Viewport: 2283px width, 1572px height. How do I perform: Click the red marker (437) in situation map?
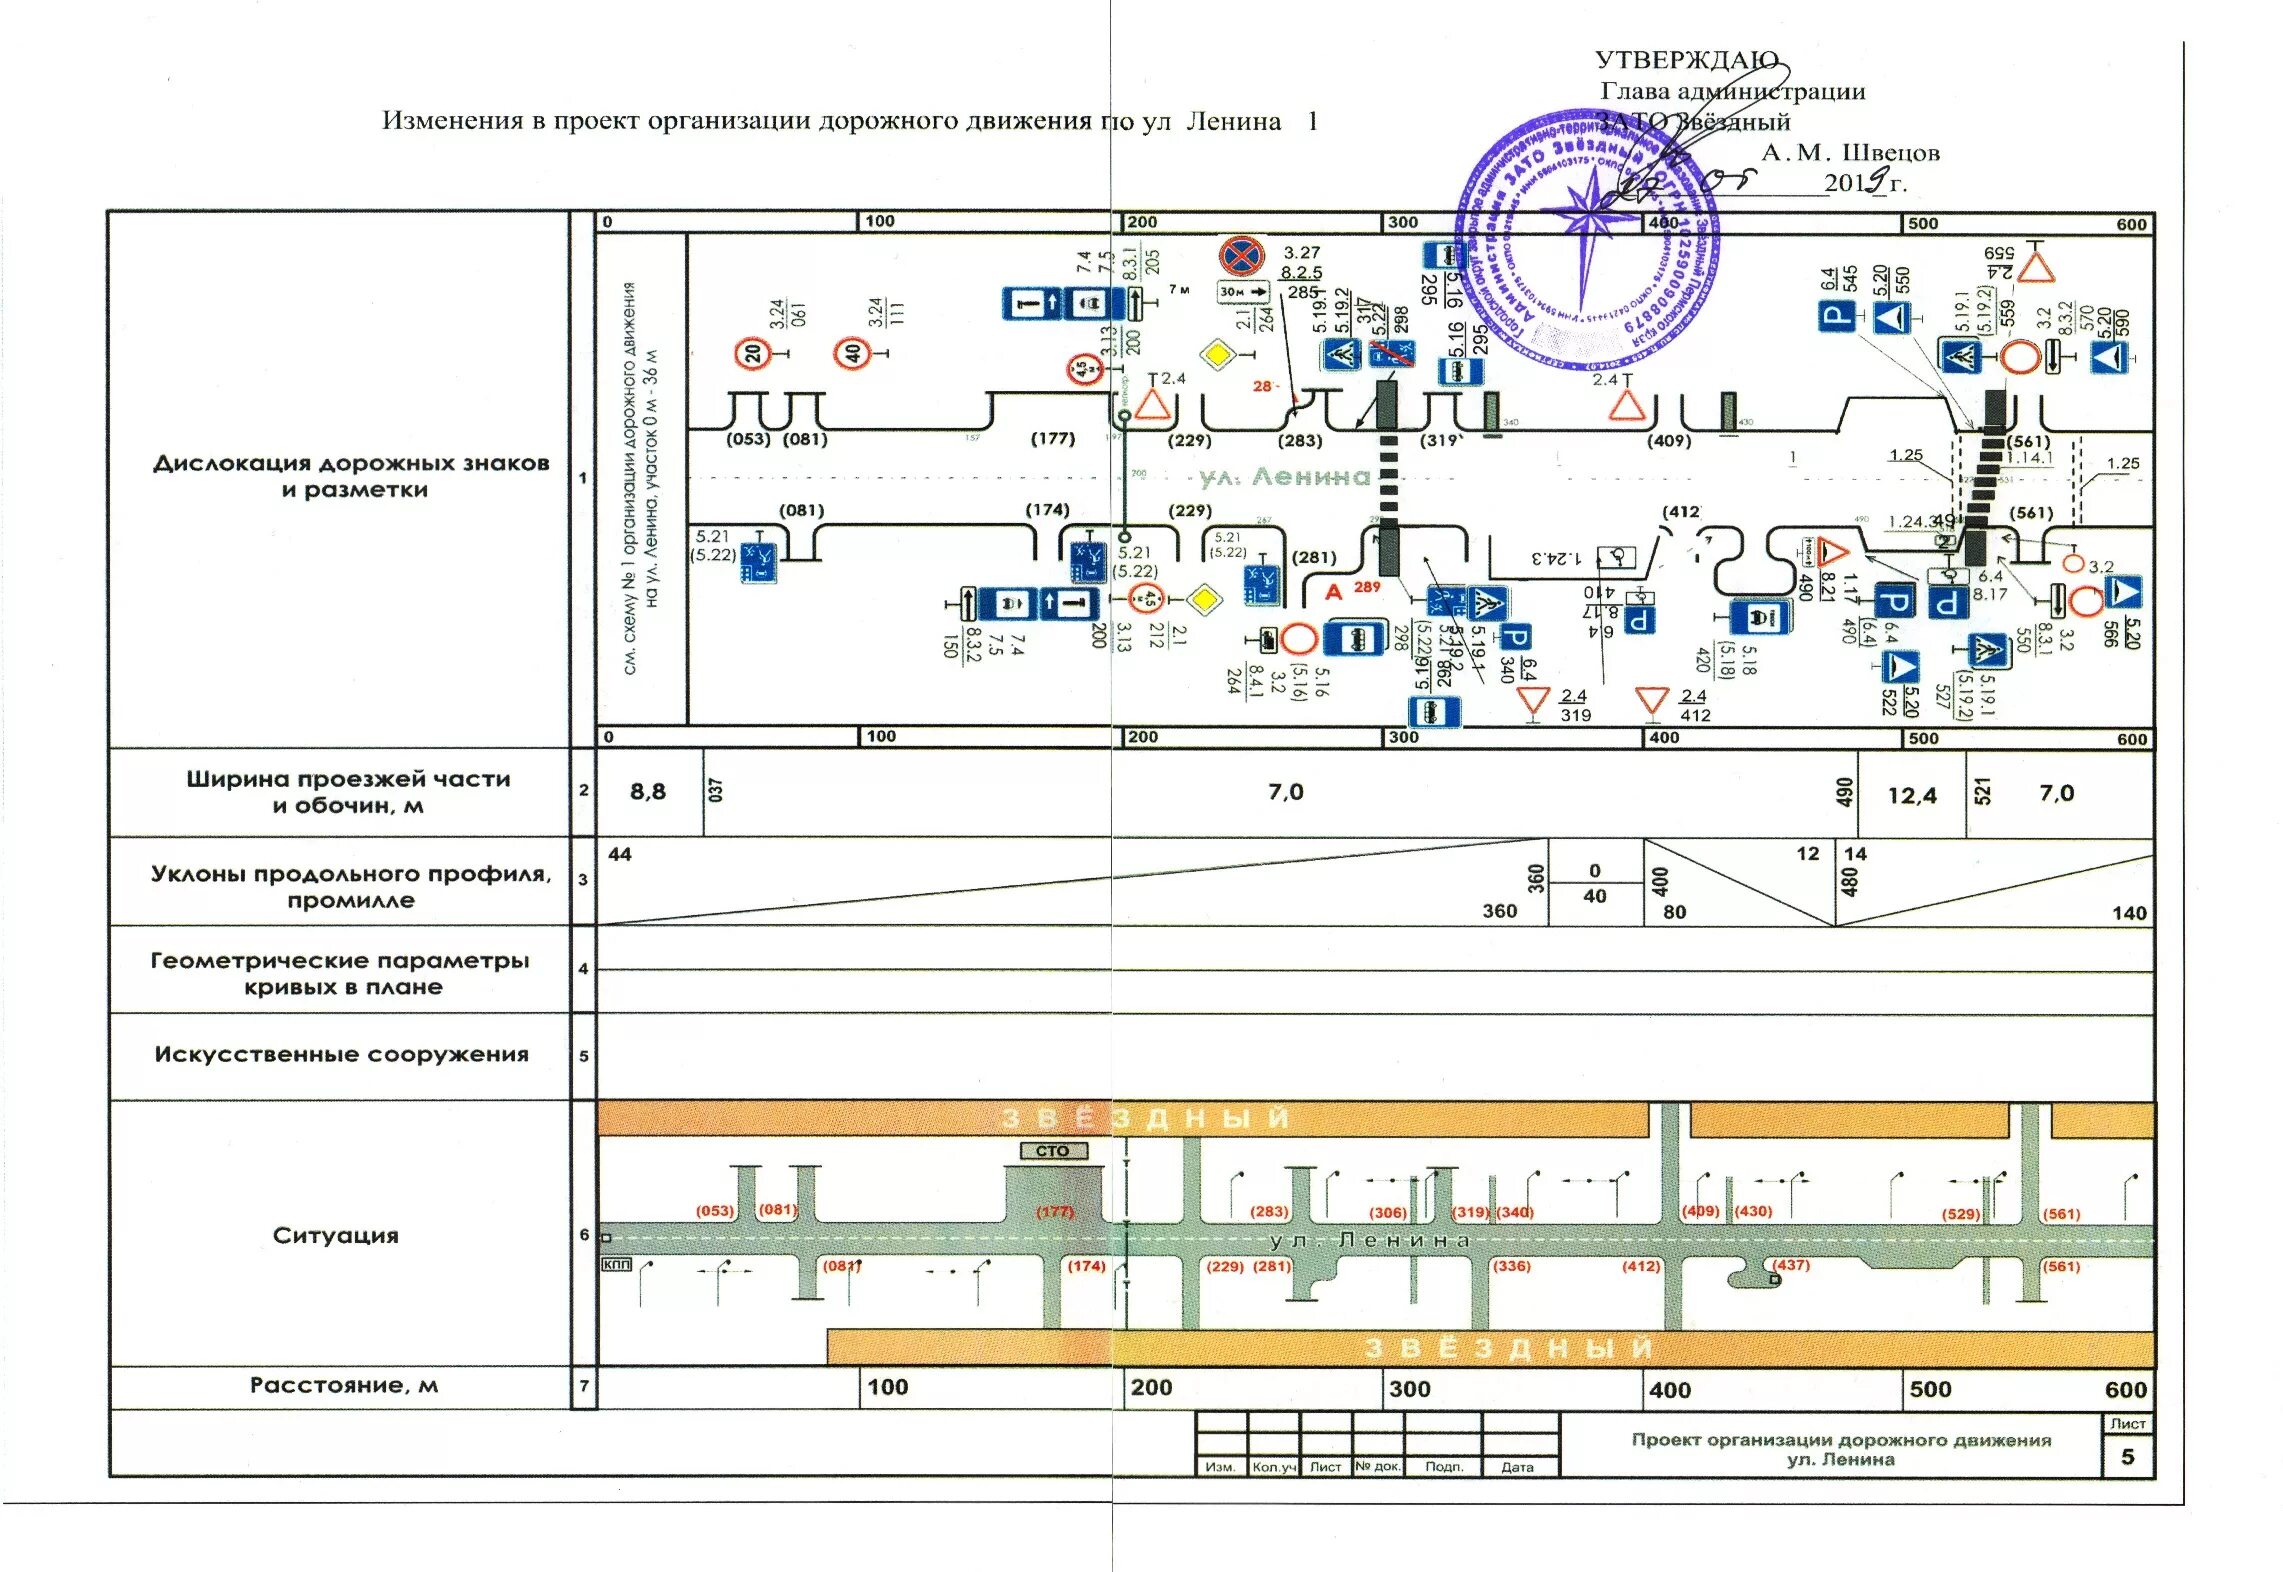click(x=1790, y=1264)
